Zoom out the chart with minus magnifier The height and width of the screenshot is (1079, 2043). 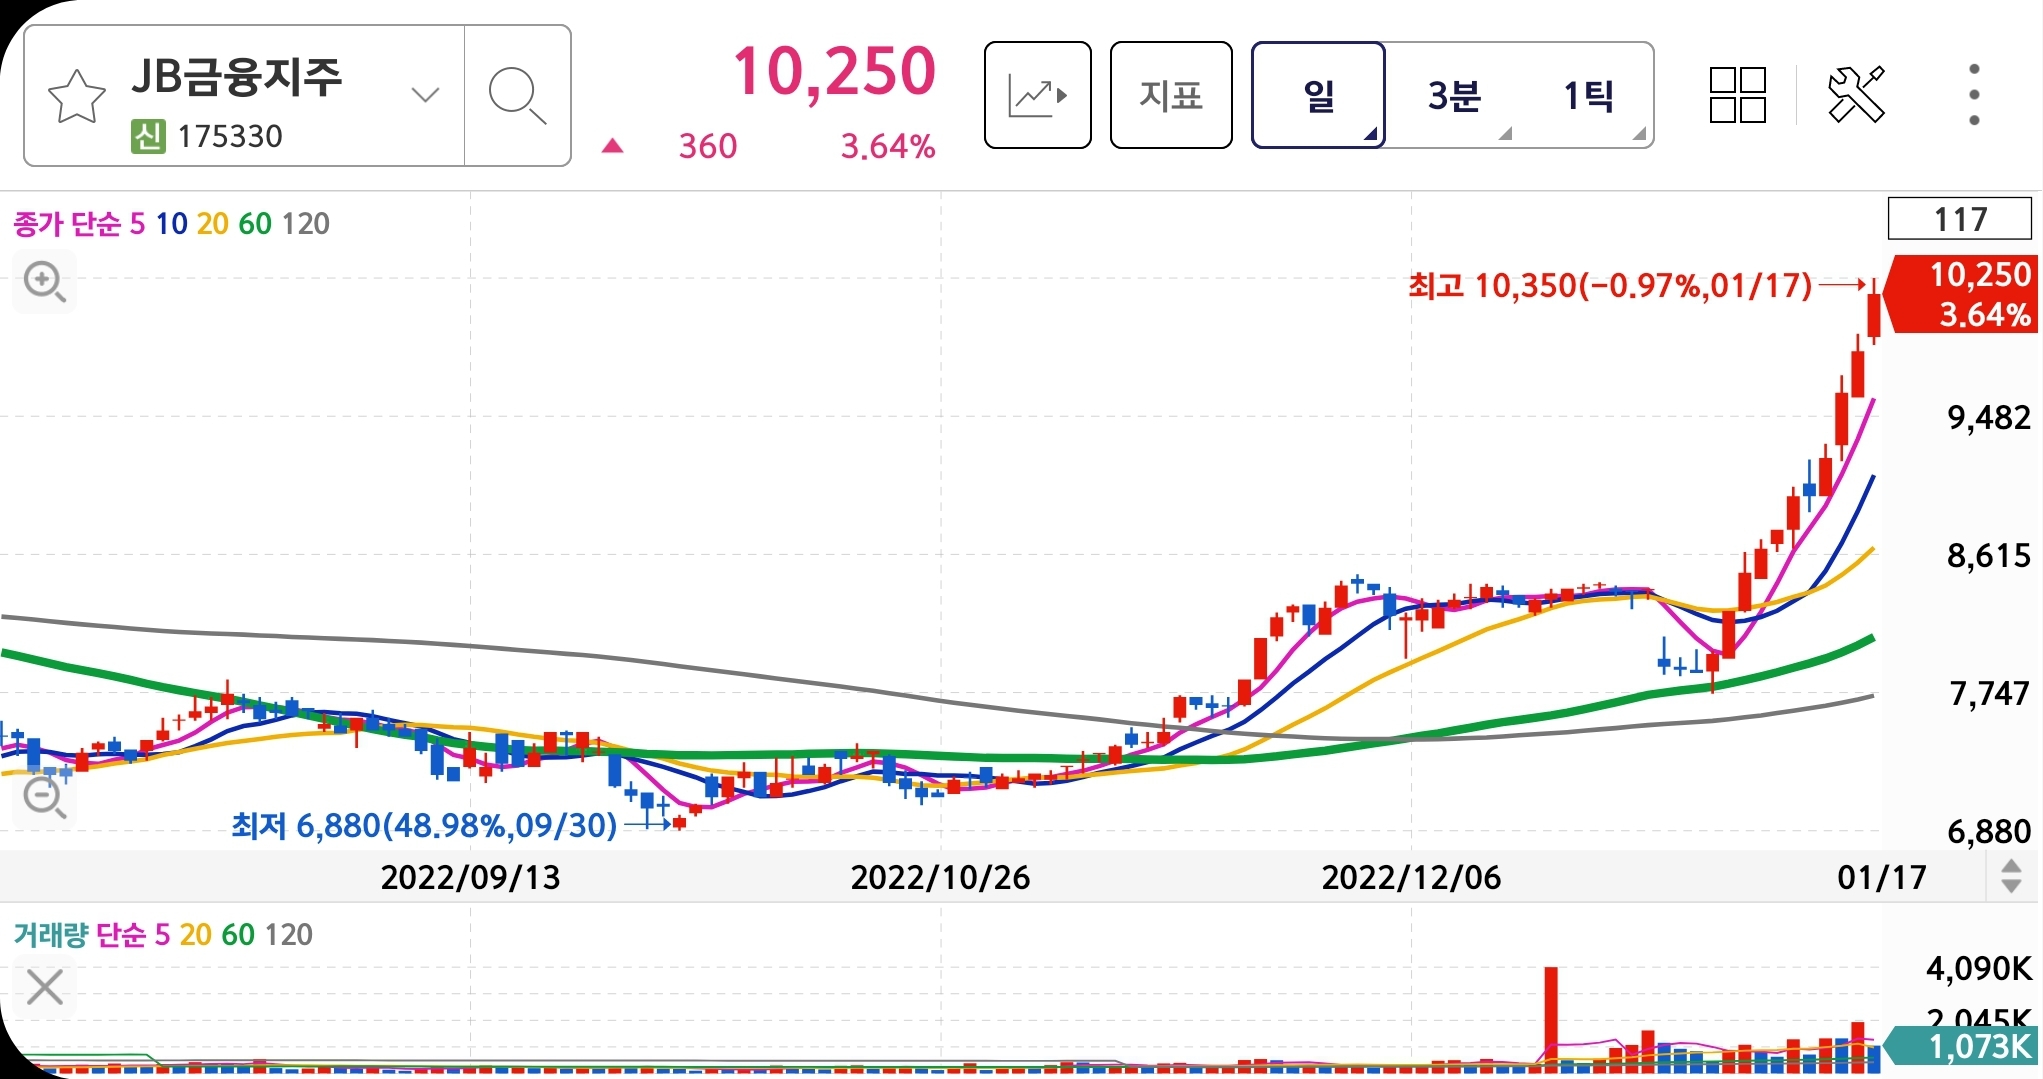pyautogui.click(x=45, y=798)
